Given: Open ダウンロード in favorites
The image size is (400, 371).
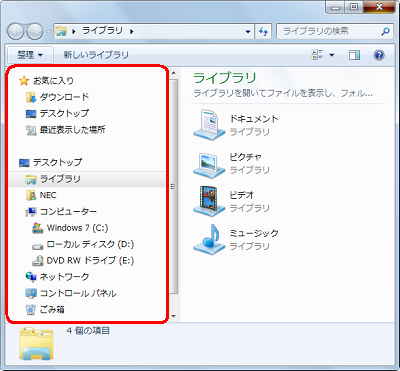Looking at the screenshot, I should (64, 97).
